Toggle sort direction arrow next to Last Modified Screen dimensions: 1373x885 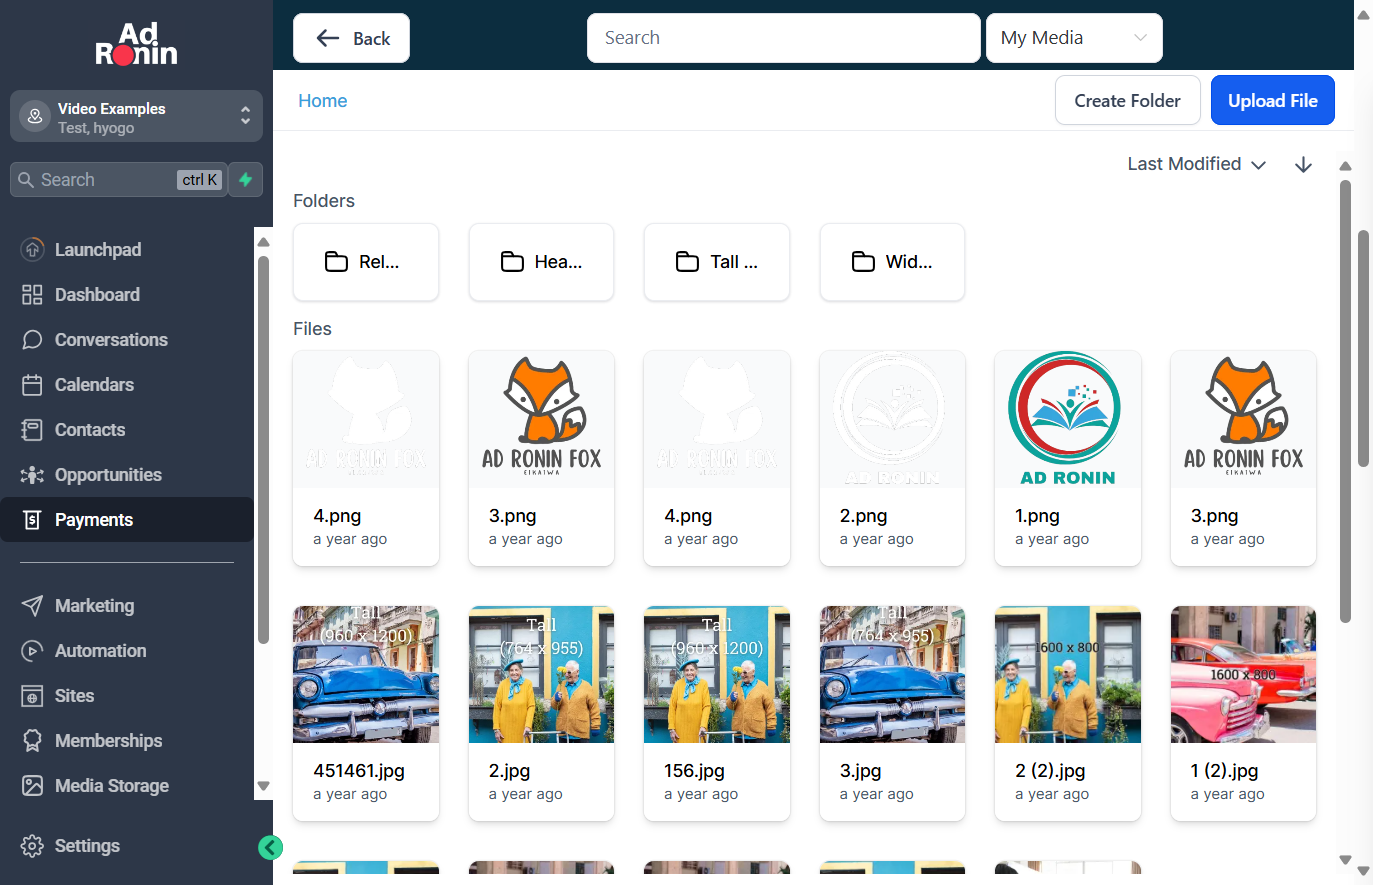[1303, 164]
